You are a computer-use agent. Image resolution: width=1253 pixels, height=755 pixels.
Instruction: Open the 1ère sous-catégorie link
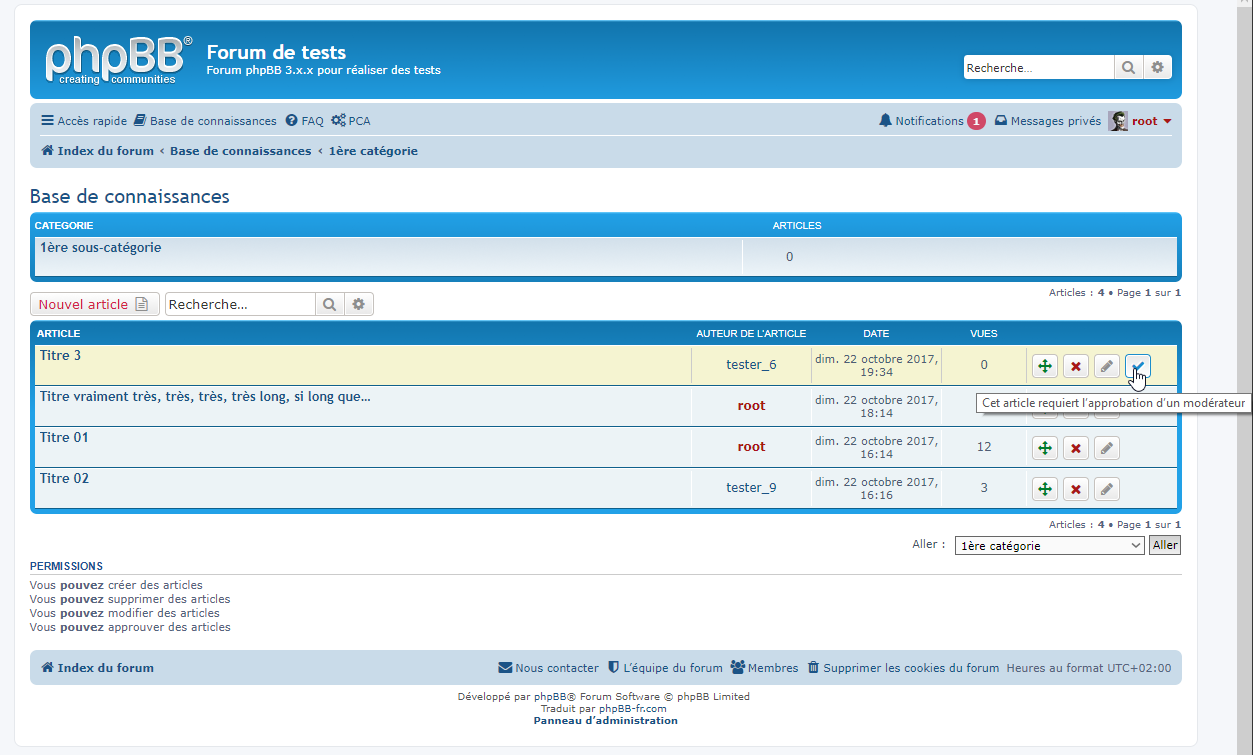click(100, 248)
